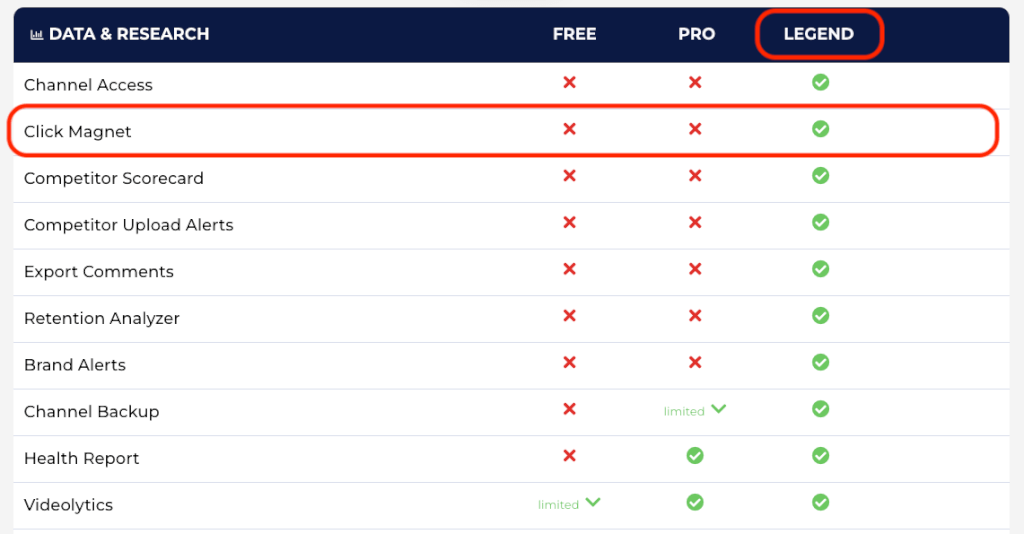Click the red X under Pro for Brand Alerts
1024x534 pixels.
coord(695,362)
